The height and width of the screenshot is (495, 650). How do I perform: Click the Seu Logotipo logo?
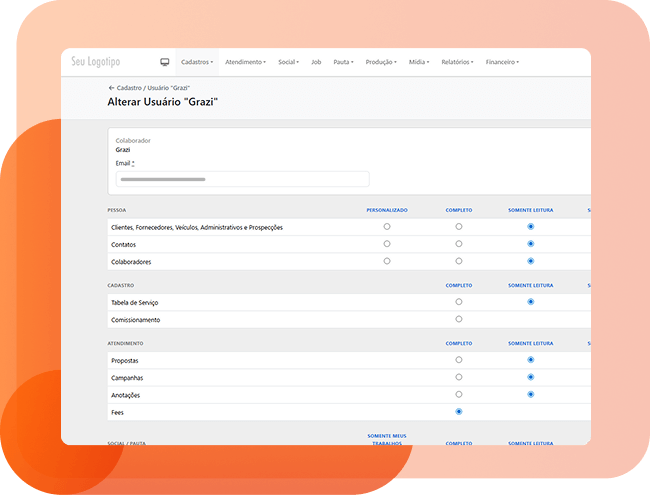pos(96,62)
